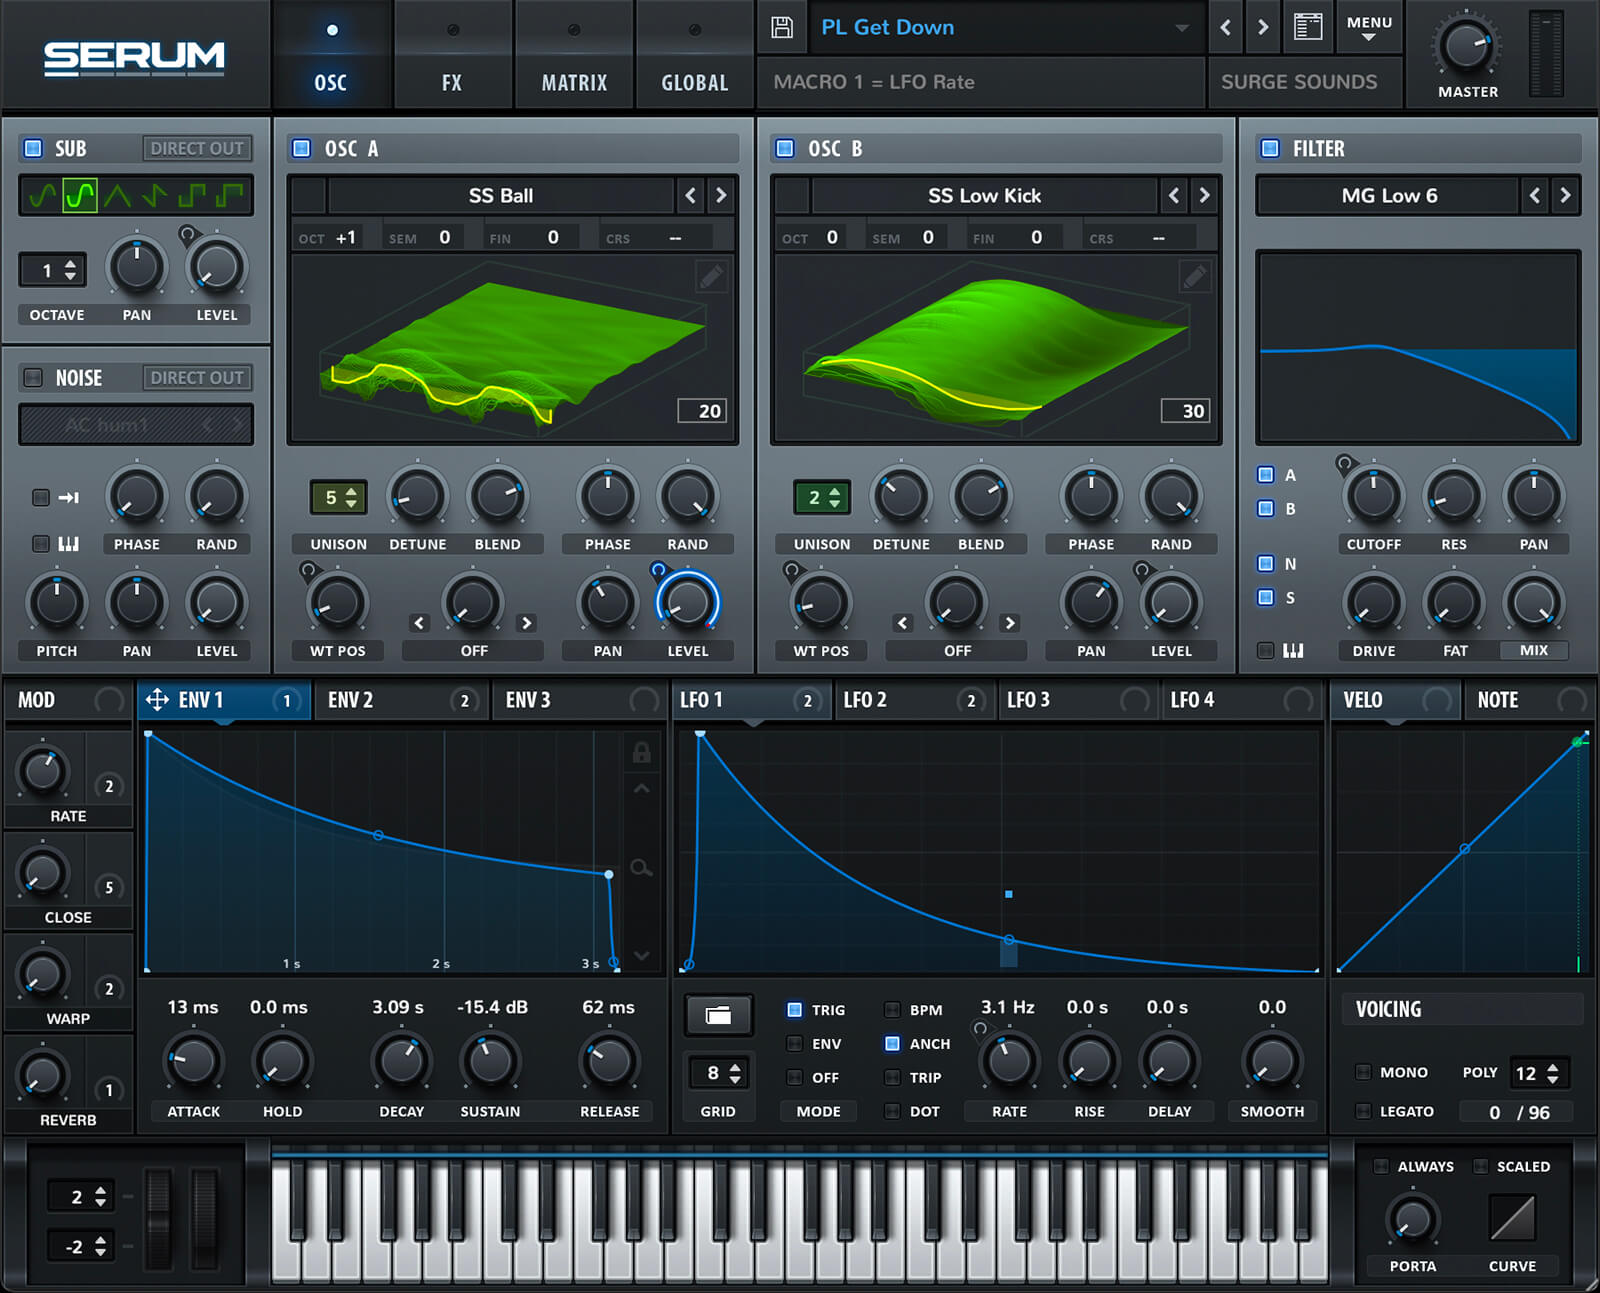Enable LEGATO checkbox

click(x=1363, y=1111)
